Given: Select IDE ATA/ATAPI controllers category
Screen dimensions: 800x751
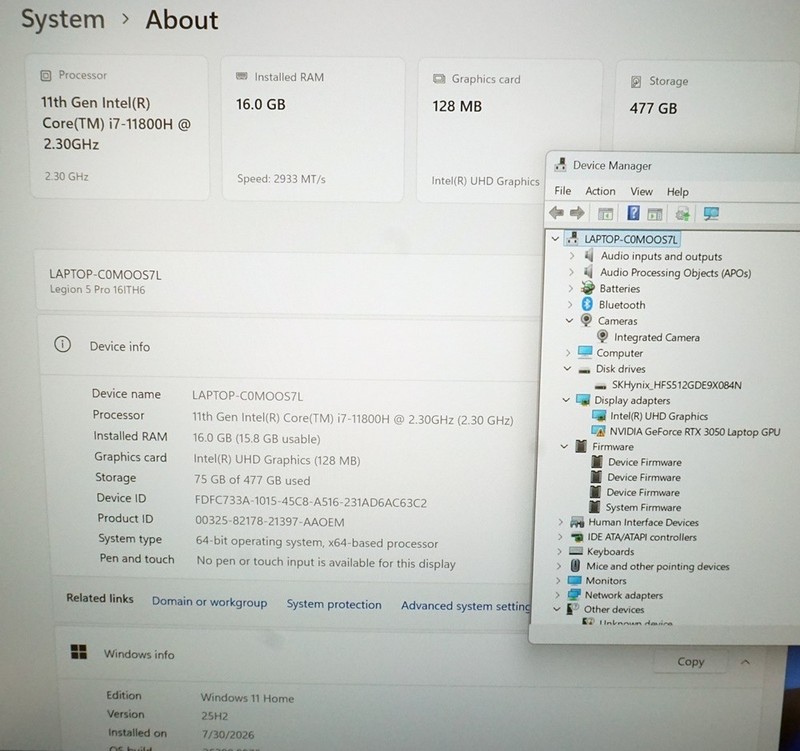Looking at the screenshot, I should coord(641,537).
